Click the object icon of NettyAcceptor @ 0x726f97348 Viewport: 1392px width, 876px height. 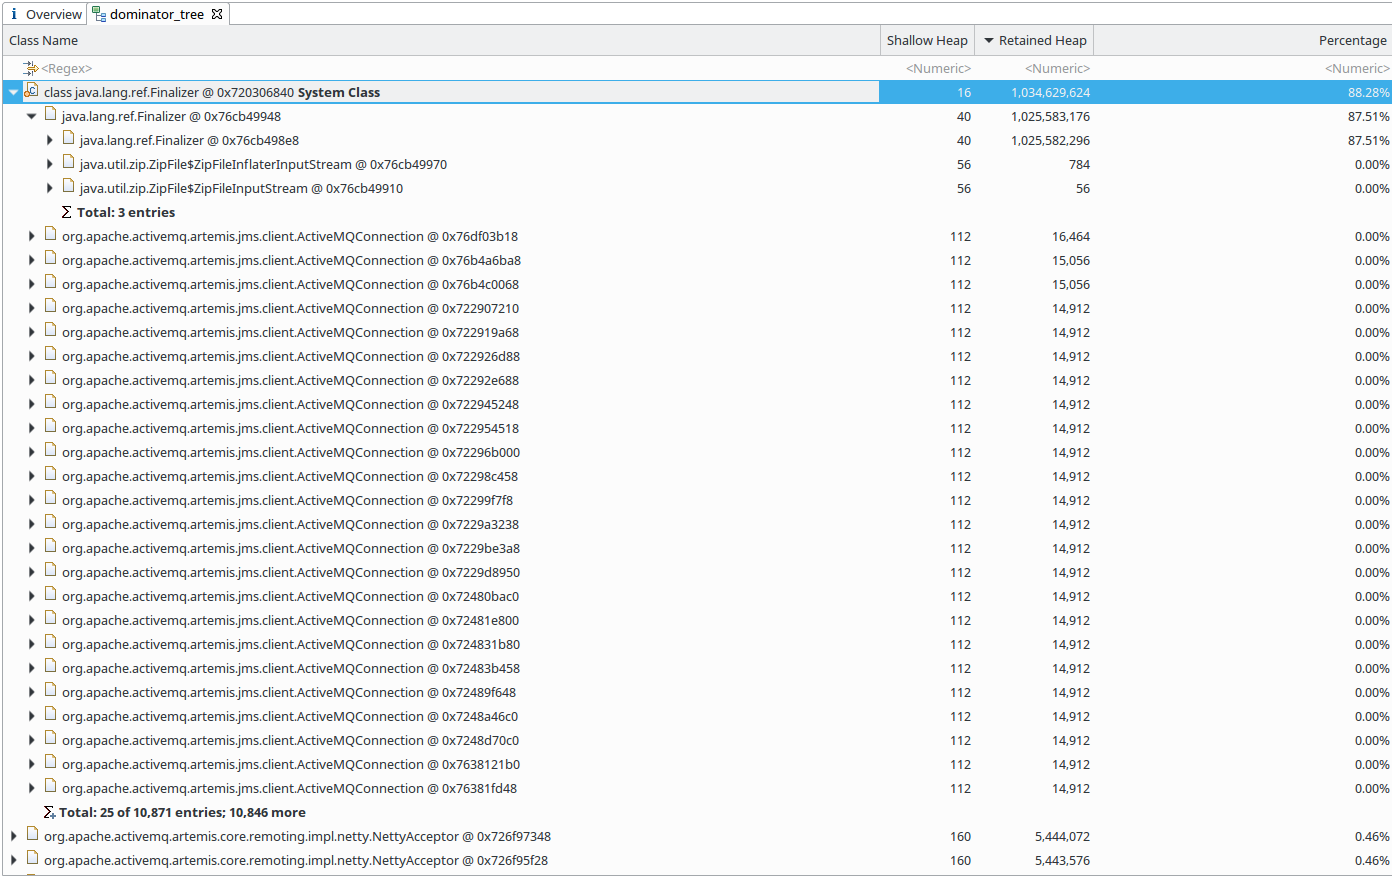coord(32,835)
